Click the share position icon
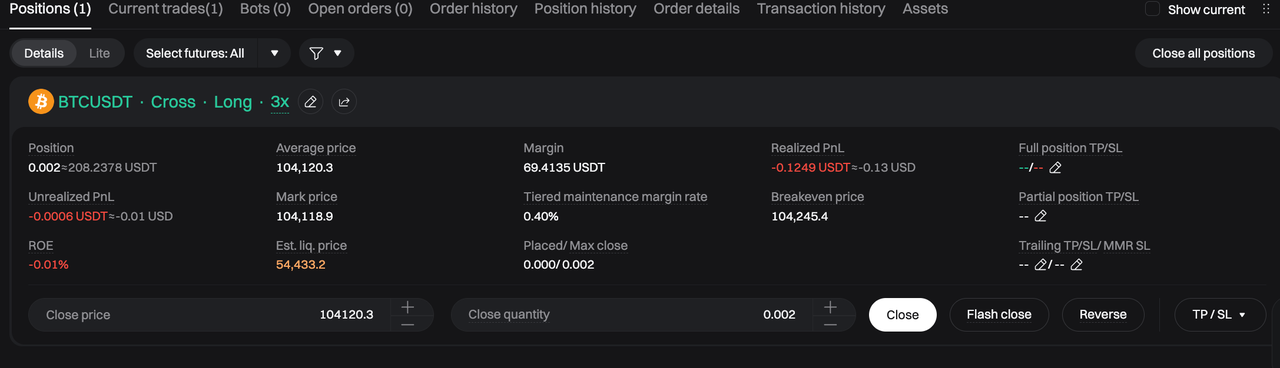The width and height of the screenshot is (1280, 368). pyautogui.click(x=344, y=102)
